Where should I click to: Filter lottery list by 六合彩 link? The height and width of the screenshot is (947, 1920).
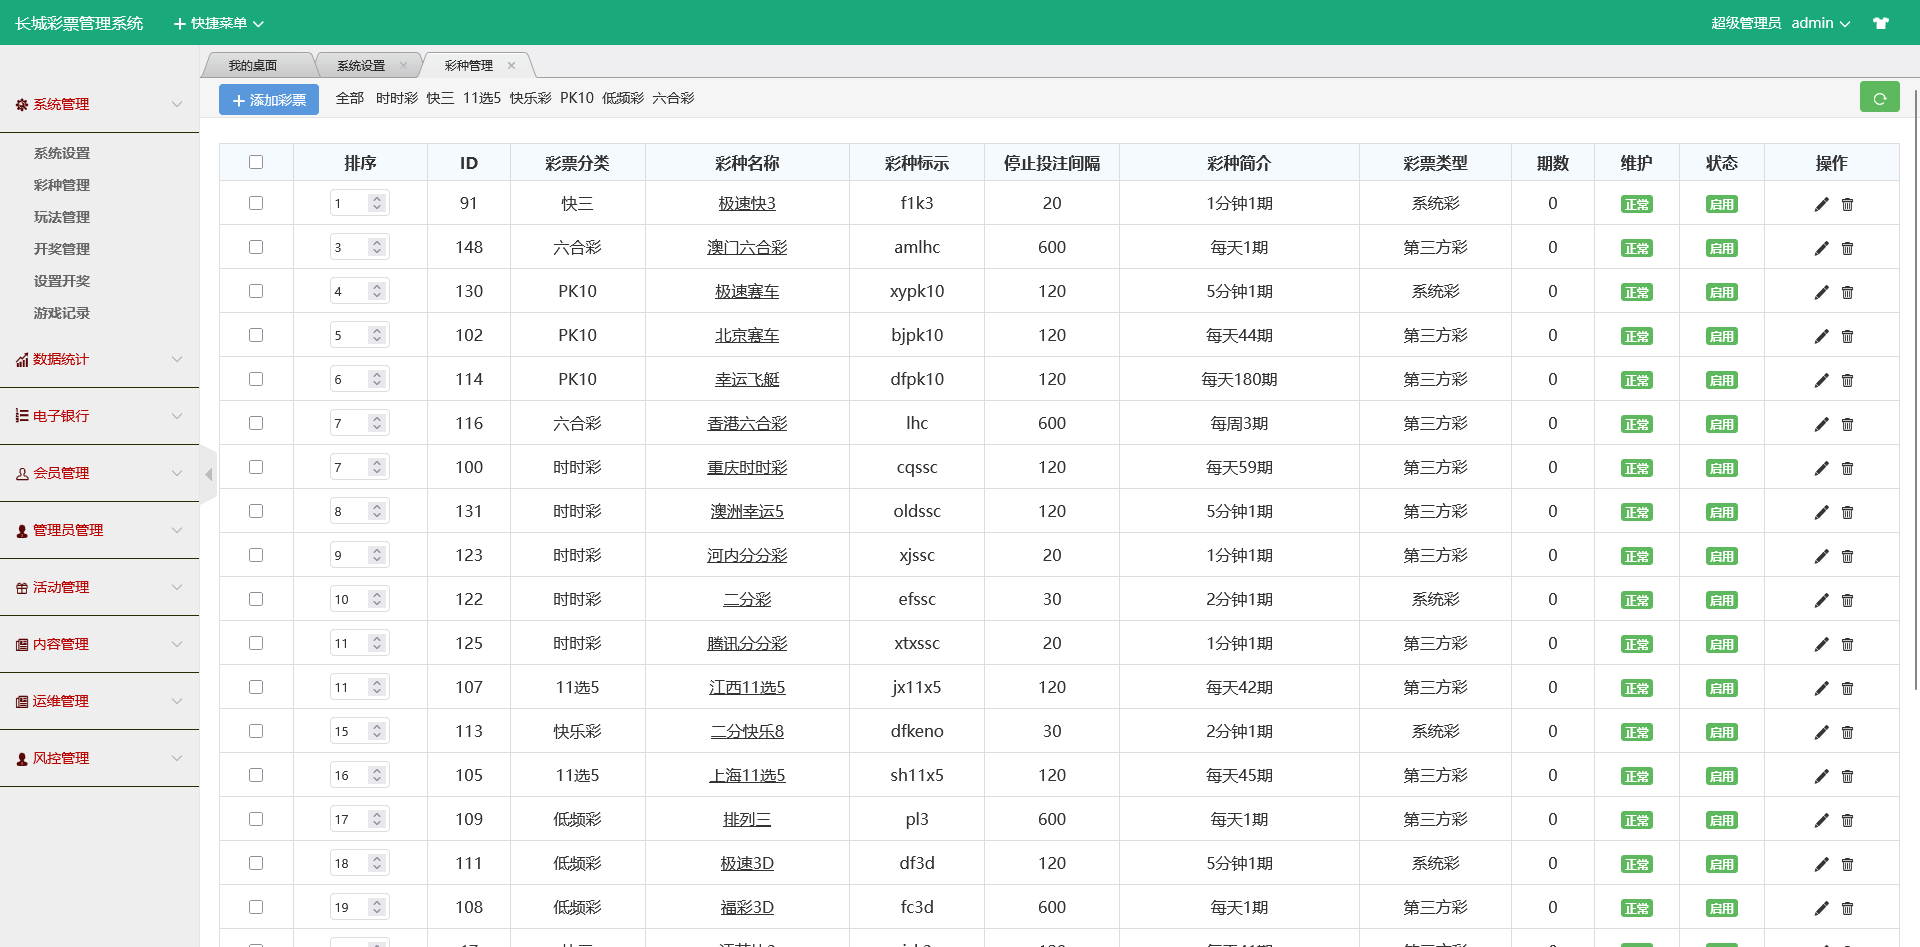(x=673, y=98)
